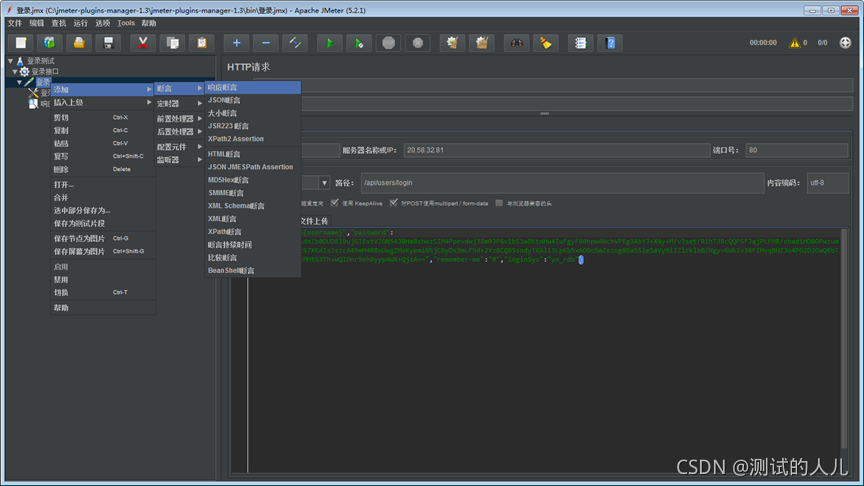Start the test with green play icon
This screenshot has height=486, width=864.
330,43
